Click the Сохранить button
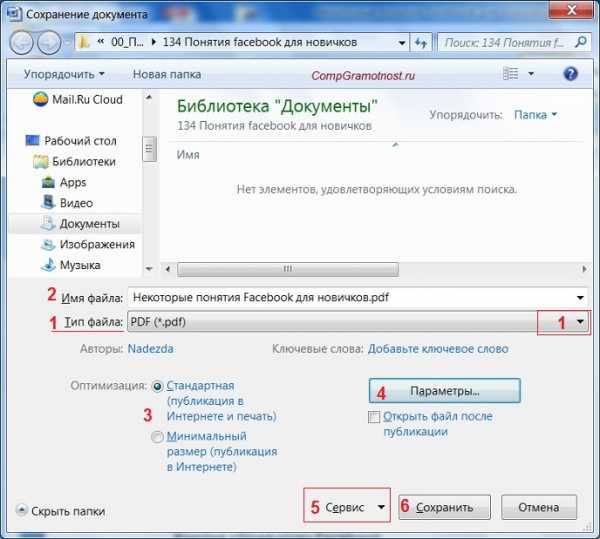 [x=444, y=507]
